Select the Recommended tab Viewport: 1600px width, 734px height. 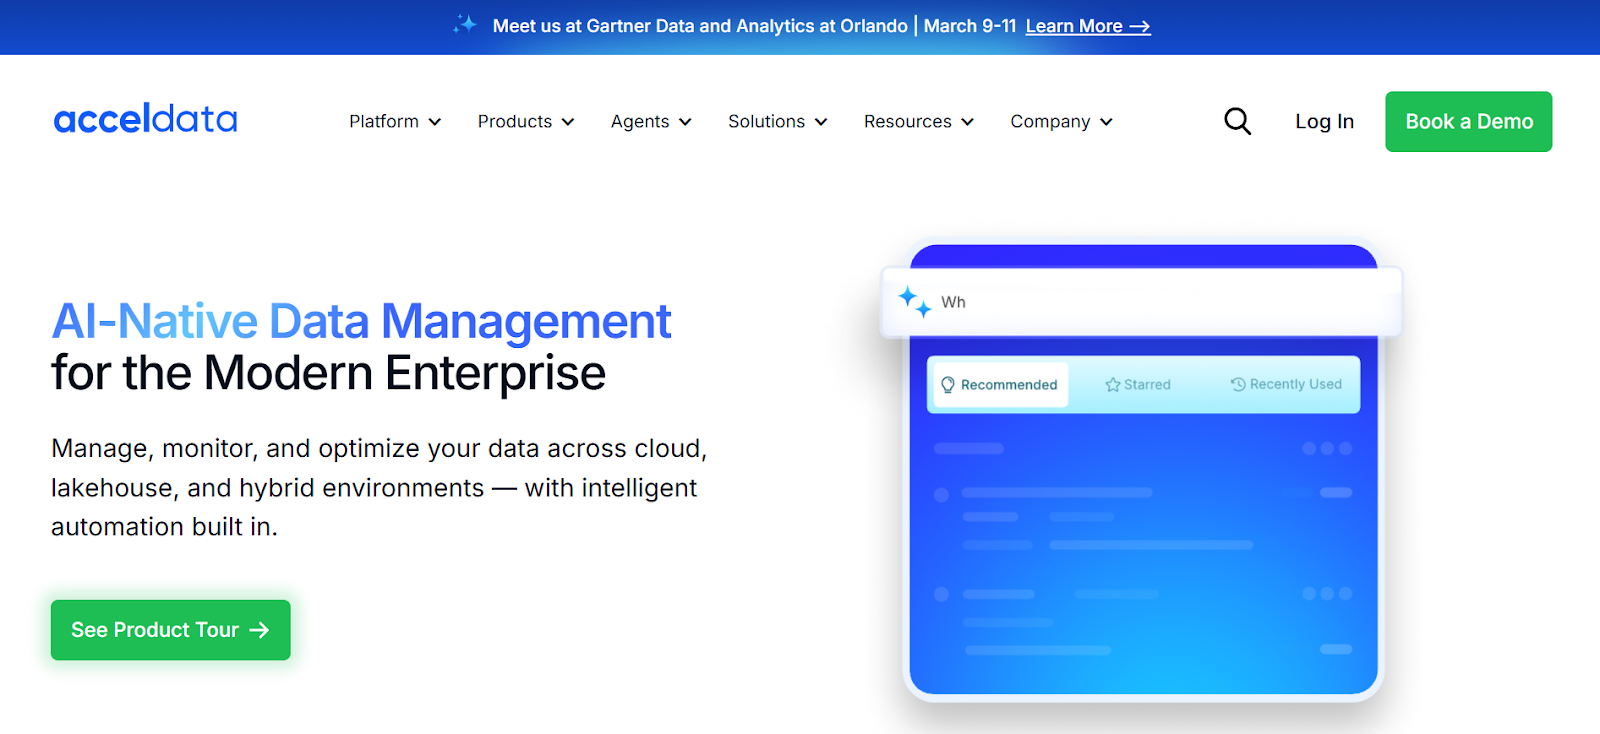pos(1000,385)
